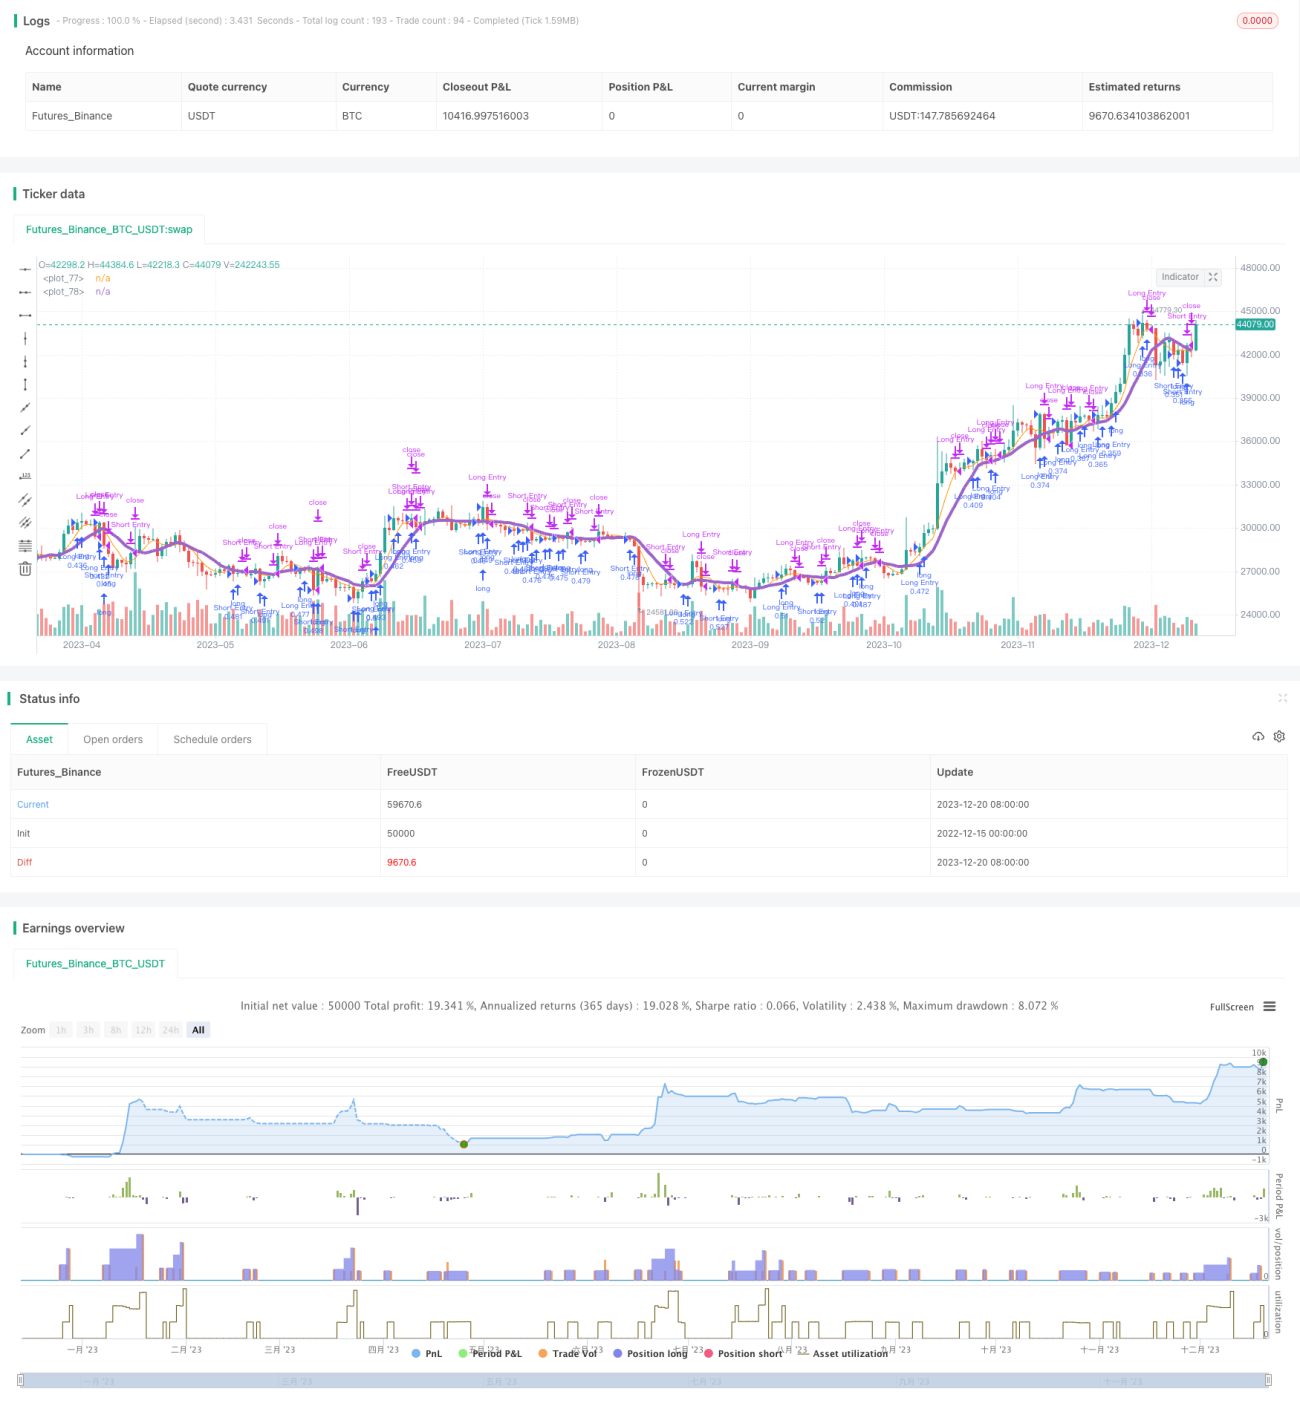Click the Current row link in asset table
Screen dimensions: 1300x1409
click(x=33, y=804)
